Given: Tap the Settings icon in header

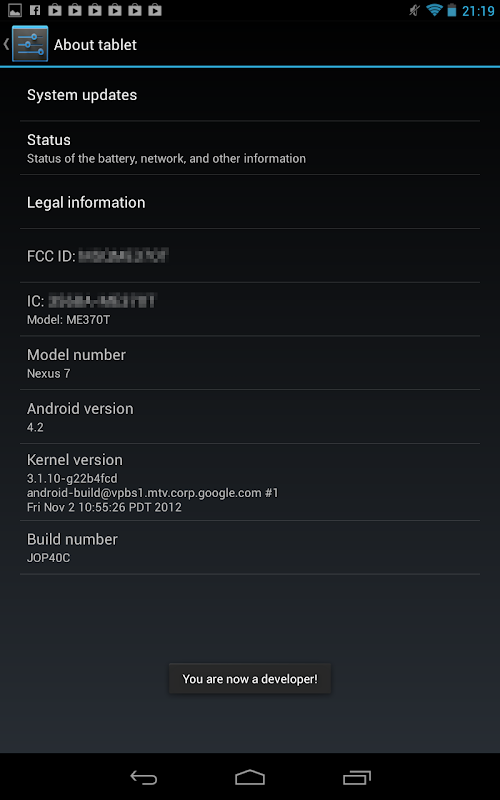Looking at the screenshot, I should click(x=30, y=44).
